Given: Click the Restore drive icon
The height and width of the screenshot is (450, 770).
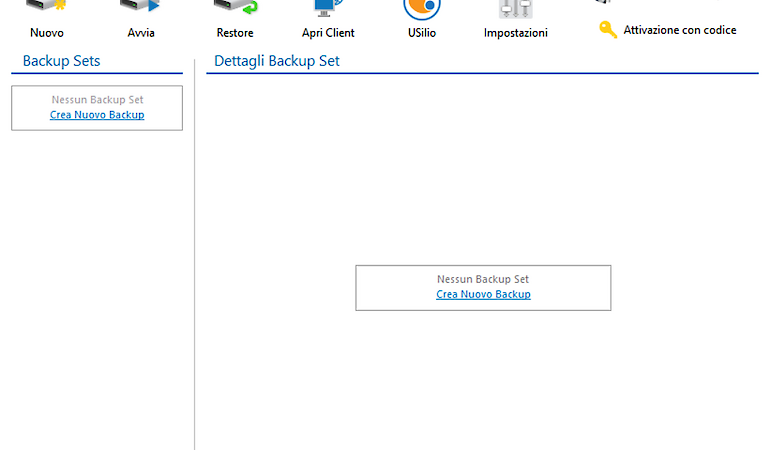Looking at the screenshot, I should click(235, 8).
